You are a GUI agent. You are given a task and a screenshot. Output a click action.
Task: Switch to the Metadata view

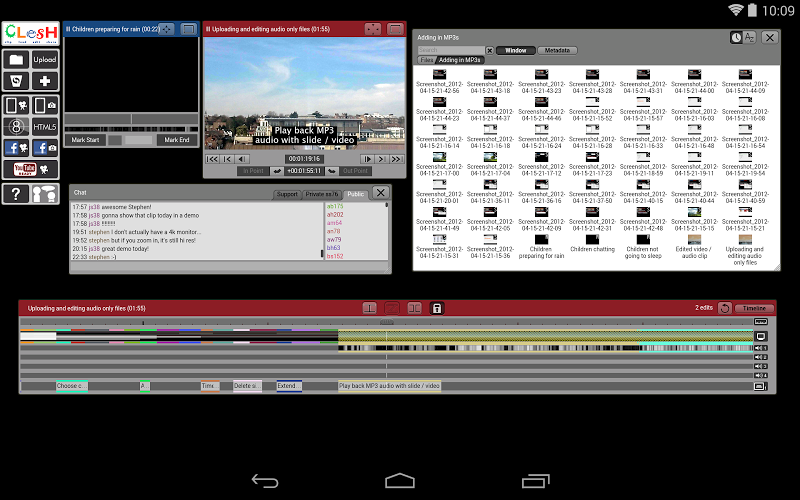[x=557, y=50]
